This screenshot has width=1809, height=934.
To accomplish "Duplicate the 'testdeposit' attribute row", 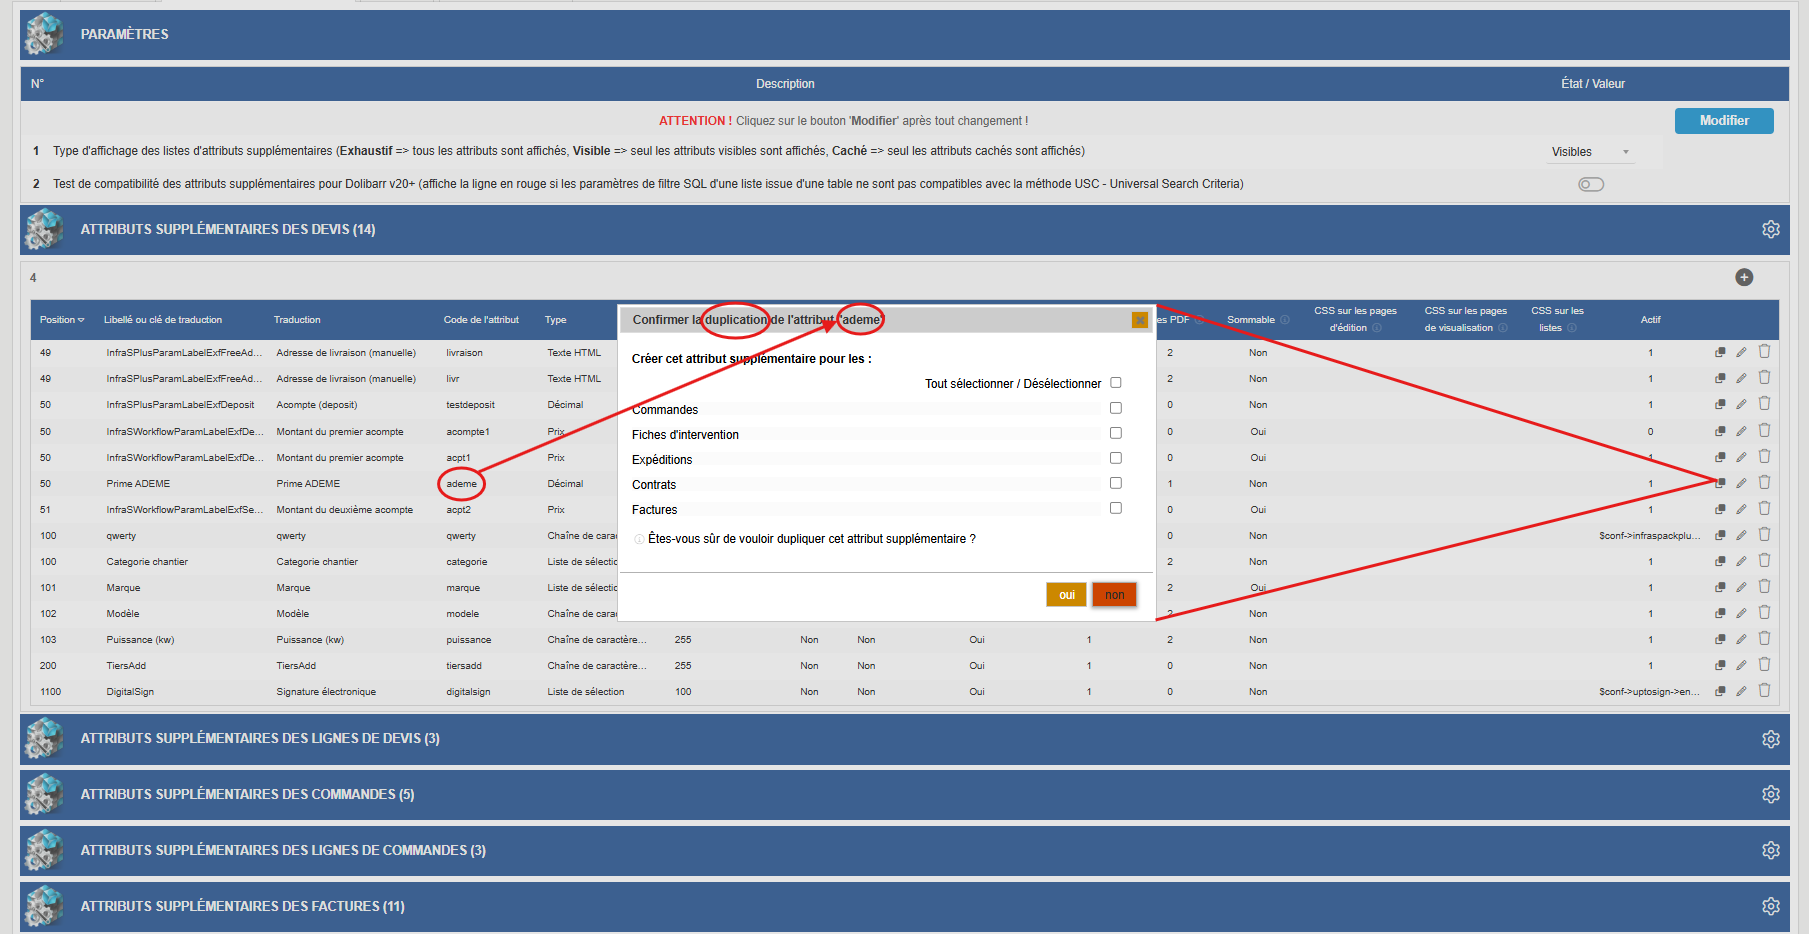I will click(1720, 404).
